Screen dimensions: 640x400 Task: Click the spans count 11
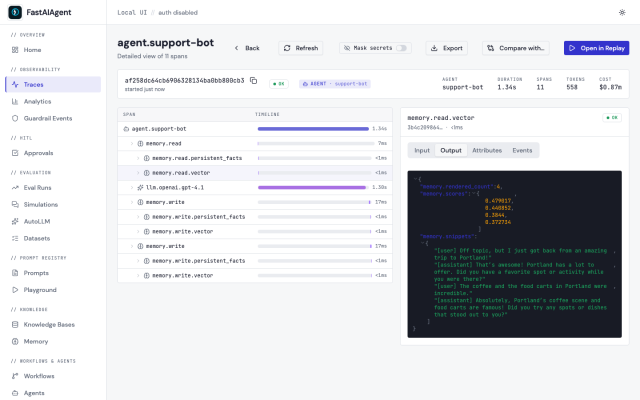click(x=540, y=87)
